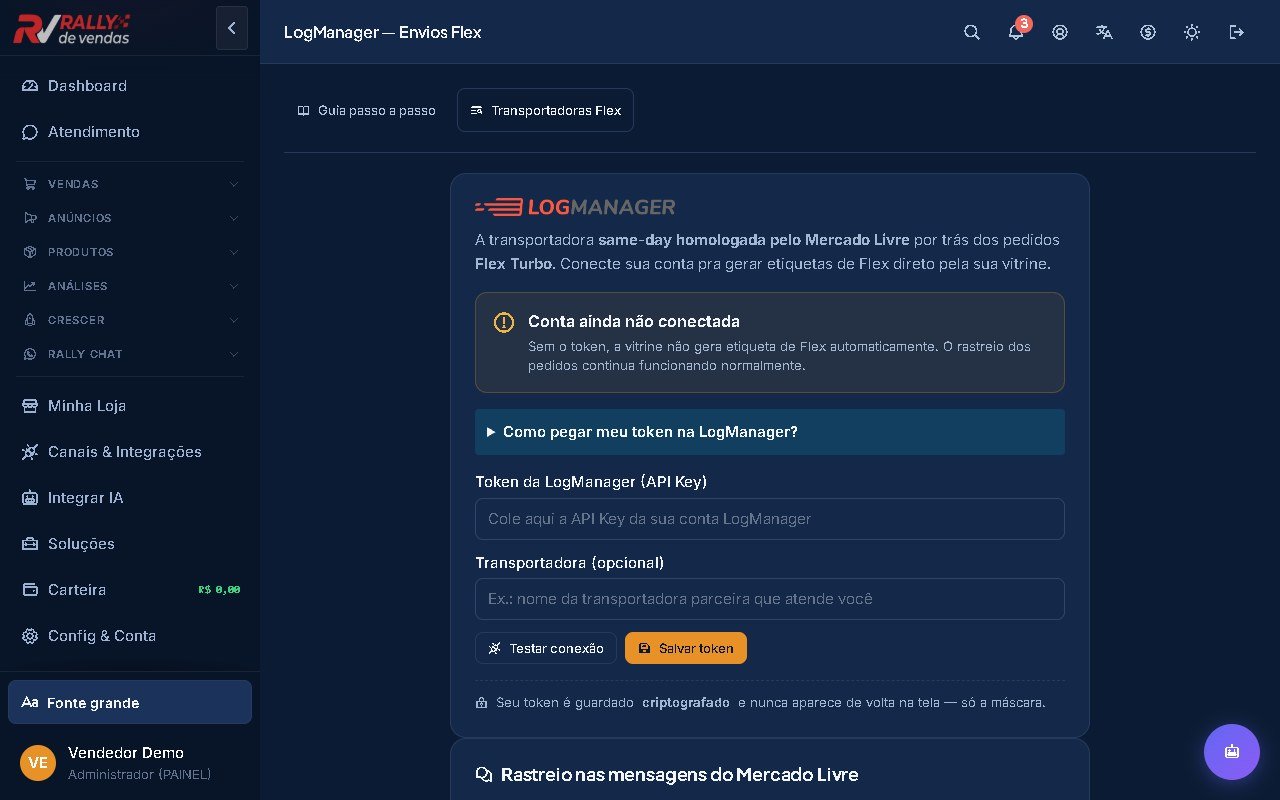Focus the Transportadora (opcional) field
This screenshot has width=1280, height=800.
(770, 599)
